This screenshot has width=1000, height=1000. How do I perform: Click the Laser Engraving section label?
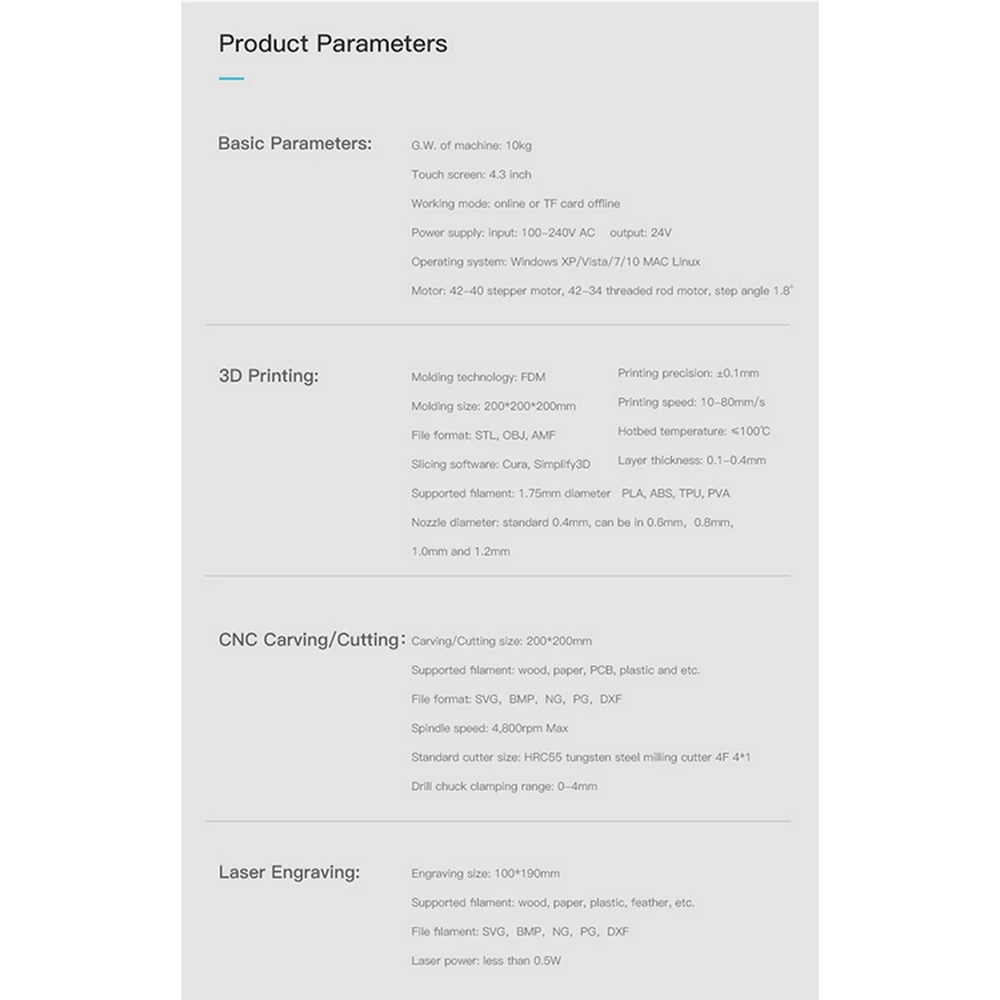[x=289, y=872]
